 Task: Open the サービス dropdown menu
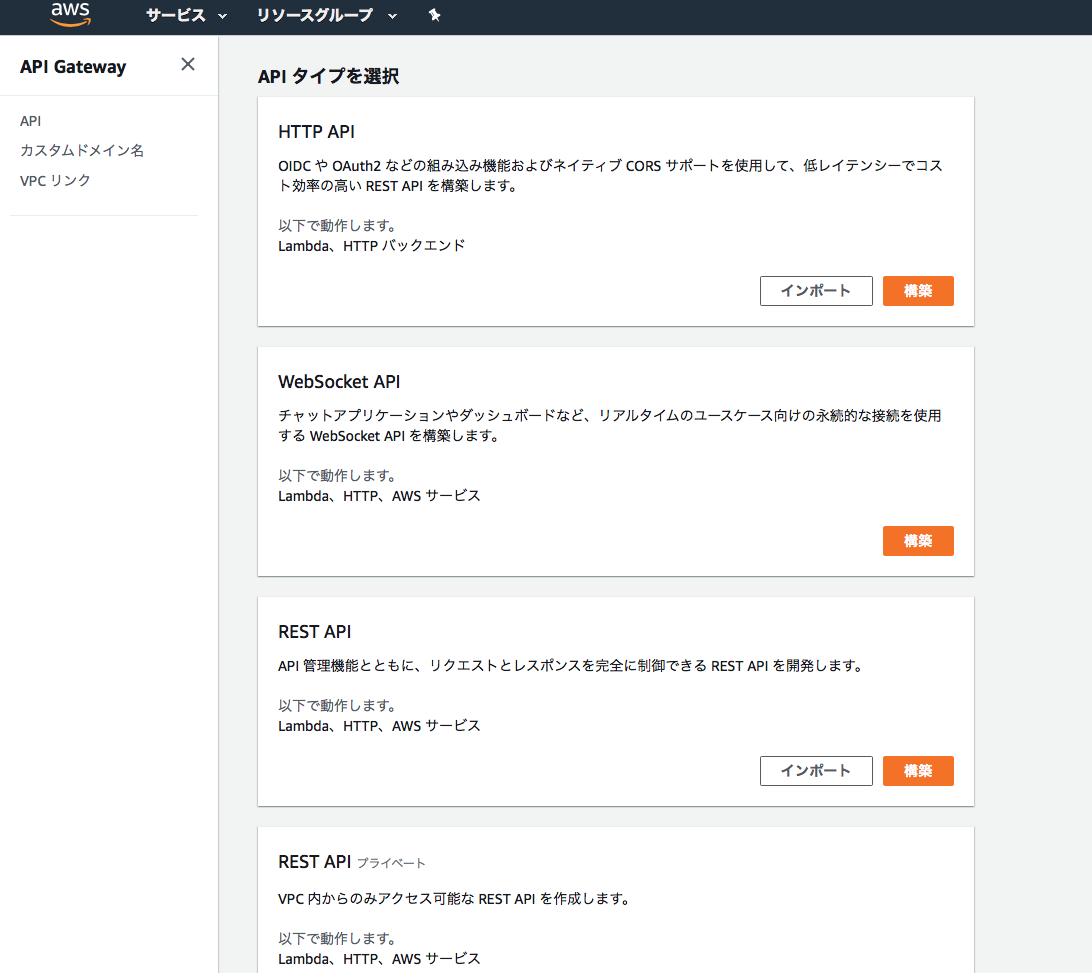tap(186, 15)
